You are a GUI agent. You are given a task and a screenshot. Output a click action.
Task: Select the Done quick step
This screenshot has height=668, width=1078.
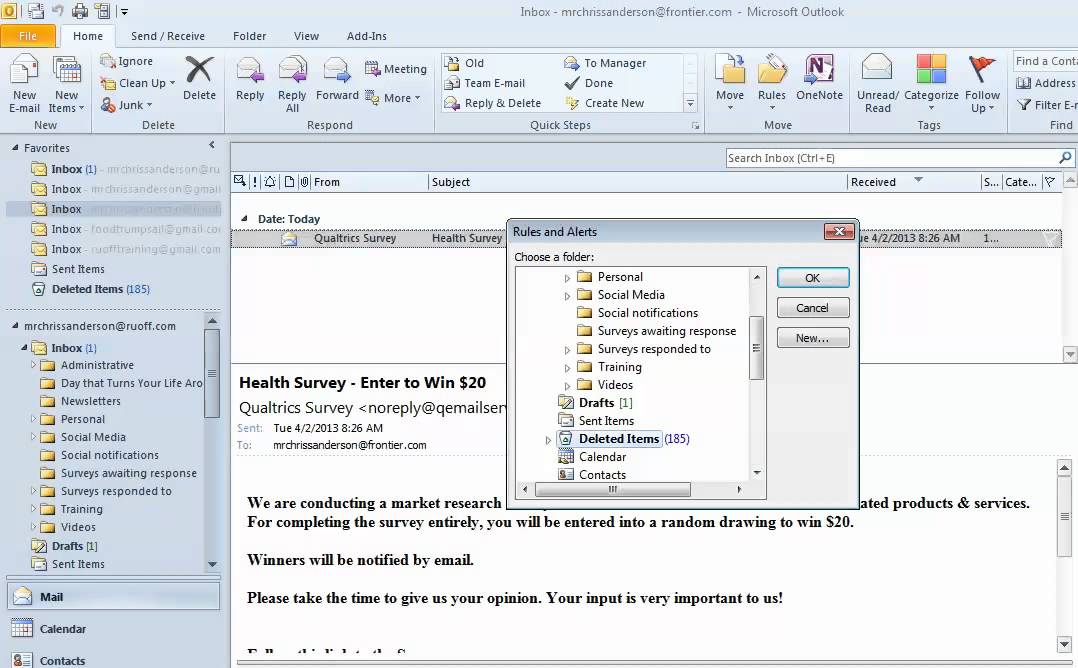(x=588, y=83)
